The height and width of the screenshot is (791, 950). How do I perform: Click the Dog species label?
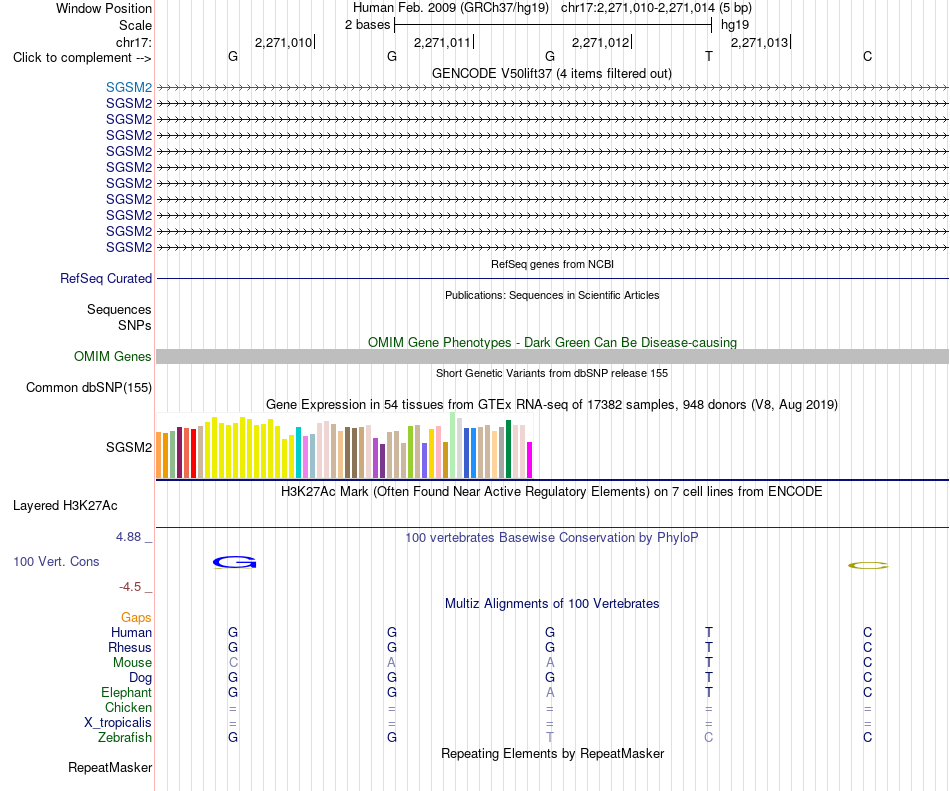tap(140, 678)
